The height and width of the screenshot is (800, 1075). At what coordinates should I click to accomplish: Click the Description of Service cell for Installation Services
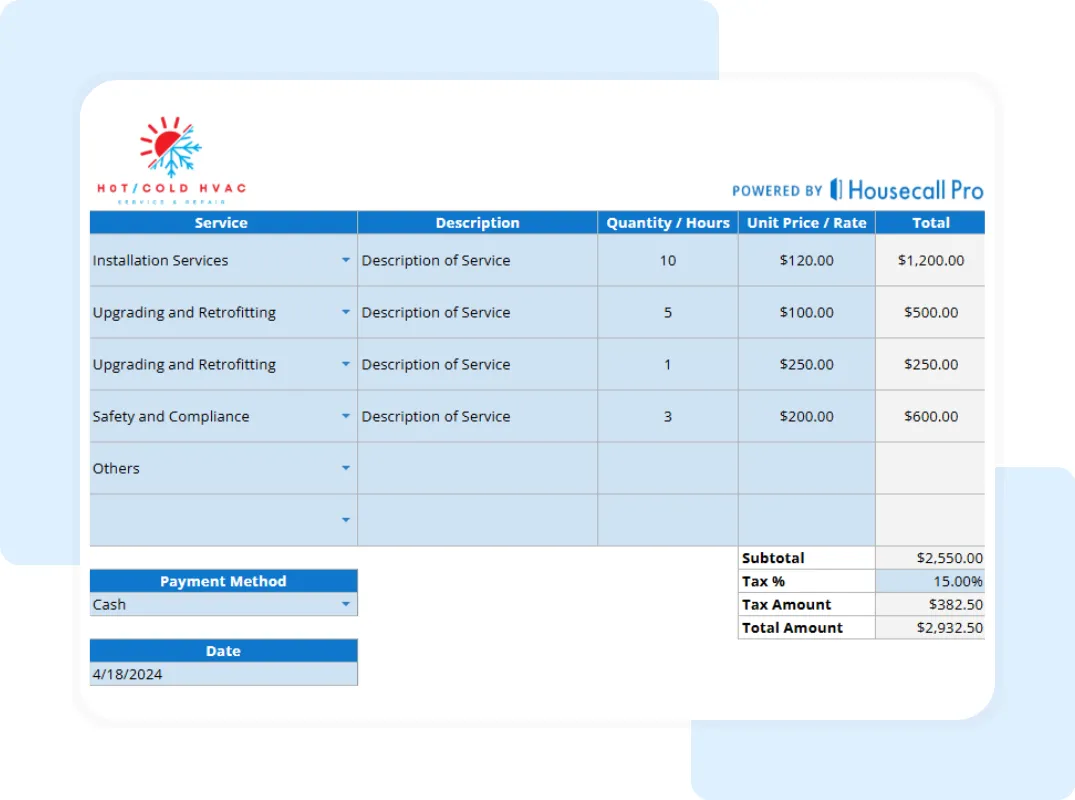(477, 260)
